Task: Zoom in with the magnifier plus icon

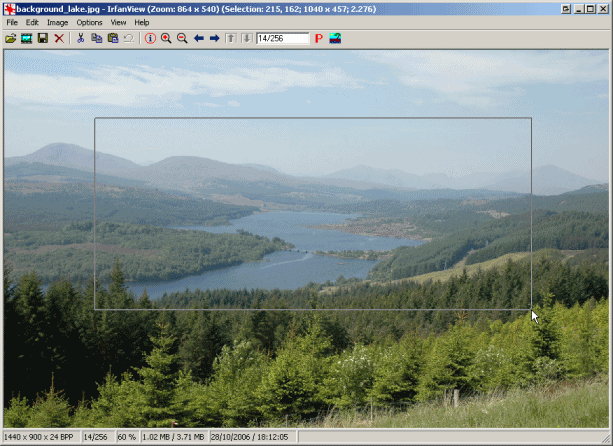Action: coord(166,38)
